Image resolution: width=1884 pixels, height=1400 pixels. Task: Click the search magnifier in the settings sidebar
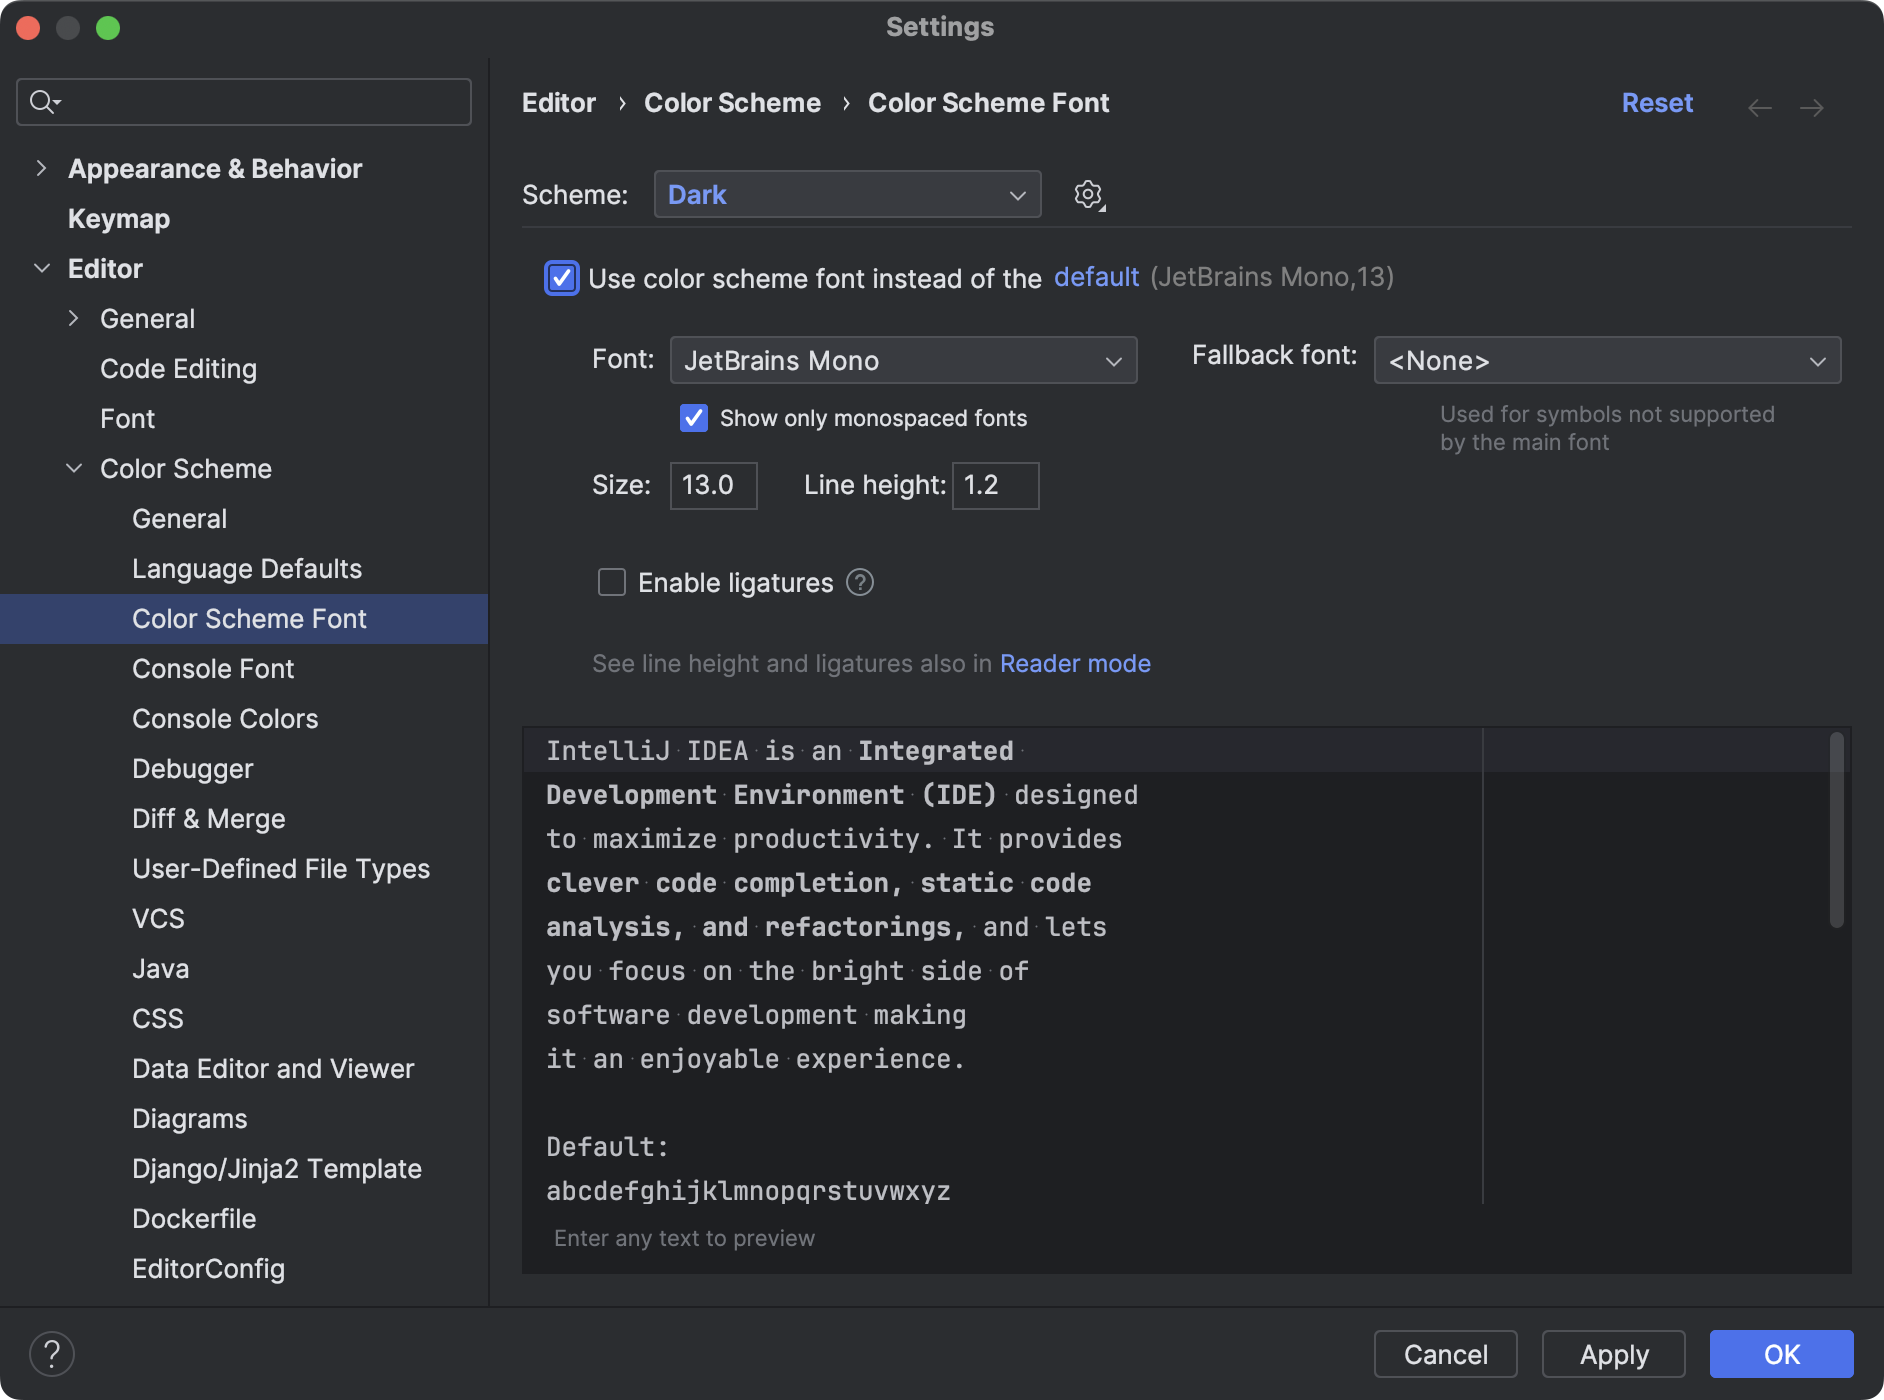coord(42,101)
